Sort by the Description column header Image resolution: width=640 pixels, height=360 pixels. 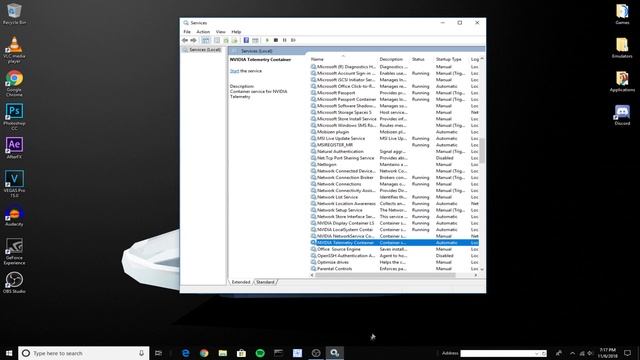coord(391,59)
